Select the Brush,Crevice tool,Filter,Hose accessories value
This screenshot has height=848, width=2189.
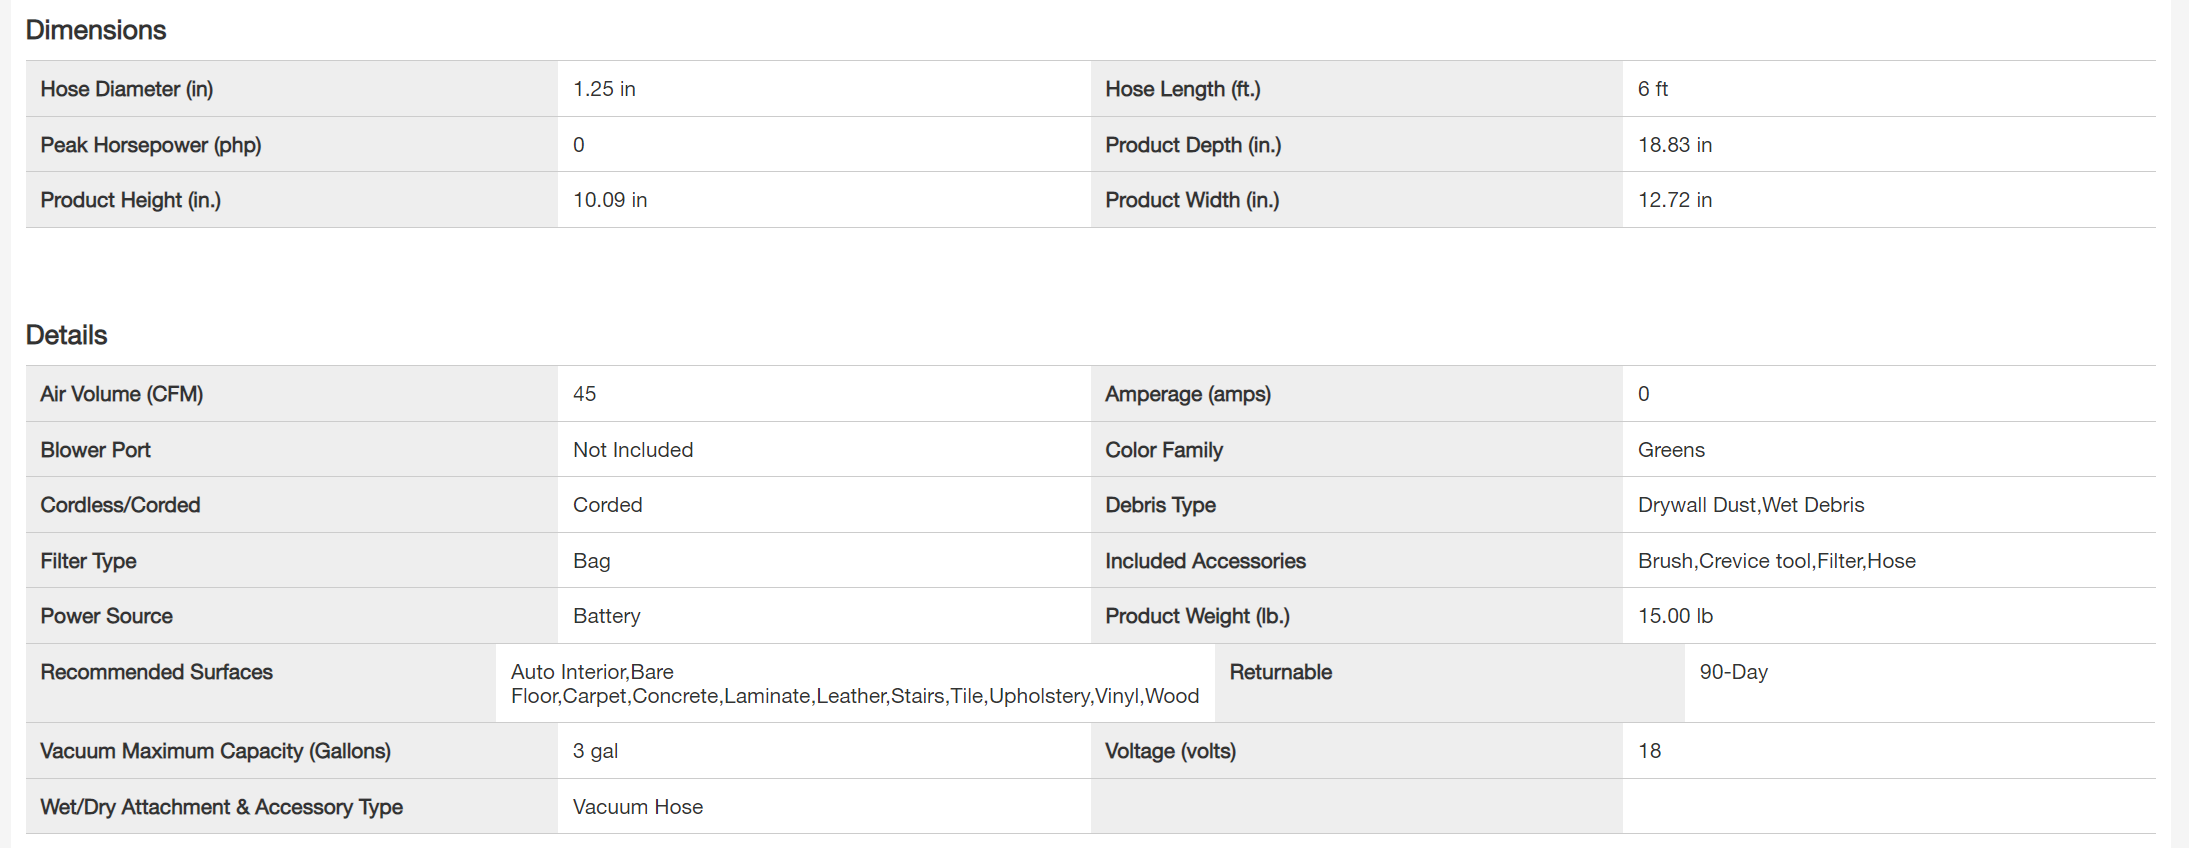point(1776,561)
